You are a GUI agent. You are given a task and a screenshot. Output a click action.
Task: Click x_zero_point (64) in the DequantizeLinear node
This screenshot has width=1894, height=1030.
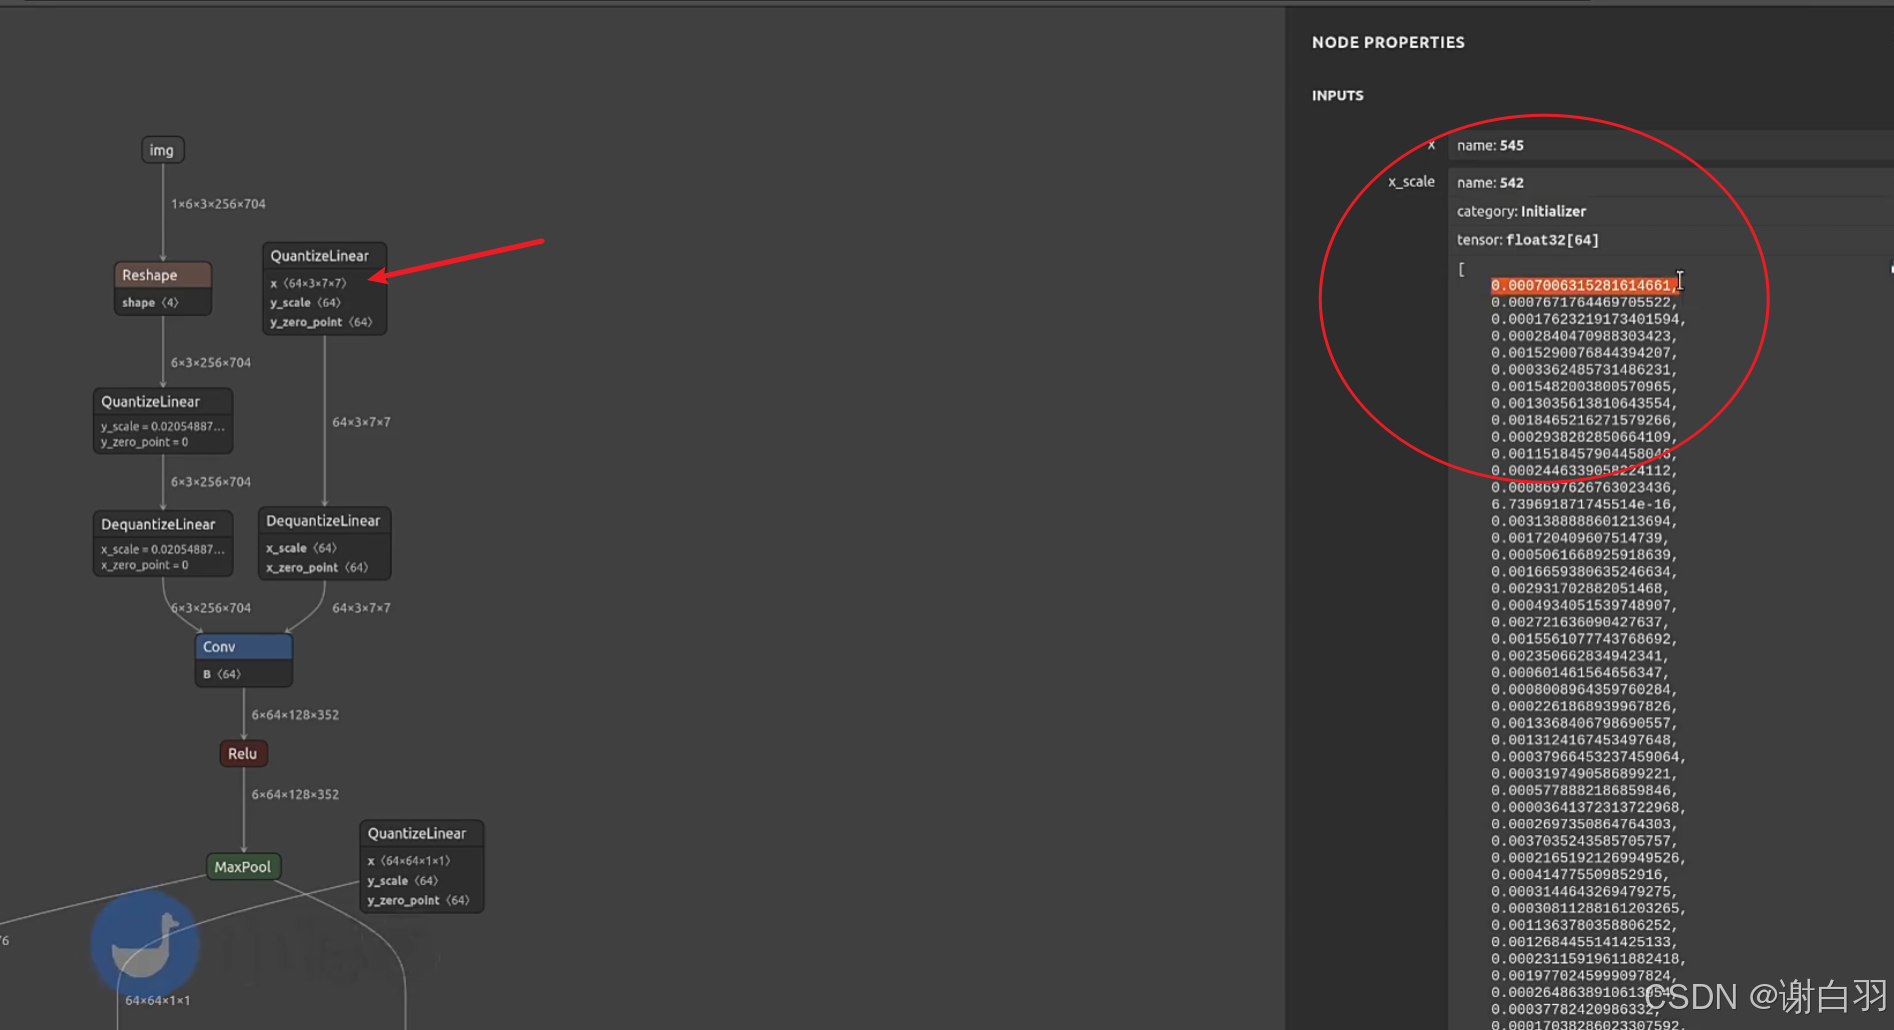tap(317, 567)
